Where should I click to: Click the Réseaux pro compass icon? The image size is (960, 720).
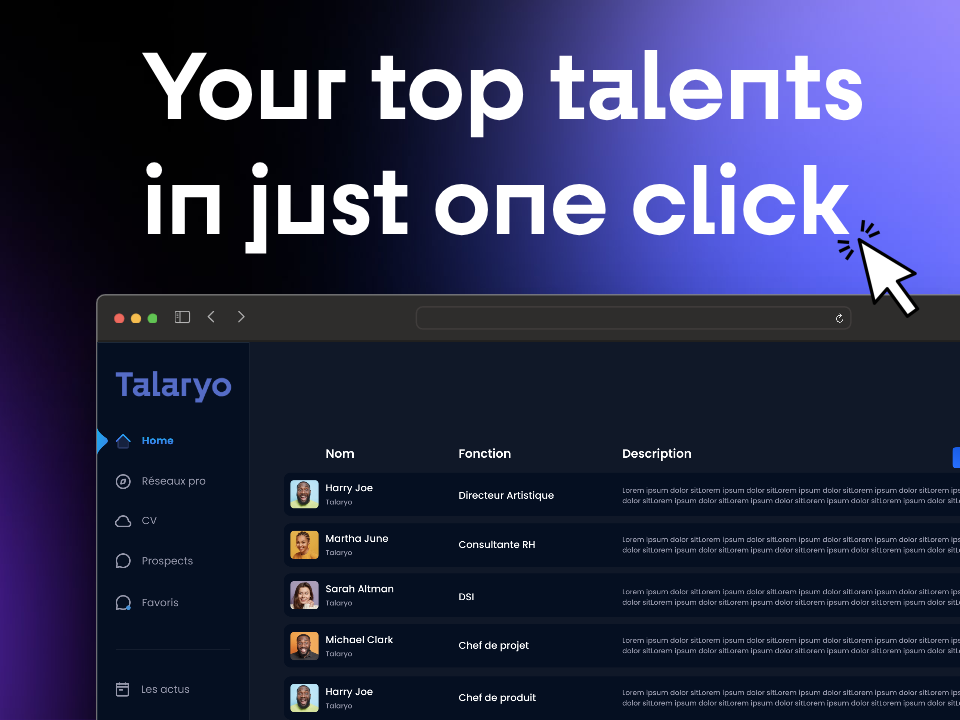click(123, 481)
